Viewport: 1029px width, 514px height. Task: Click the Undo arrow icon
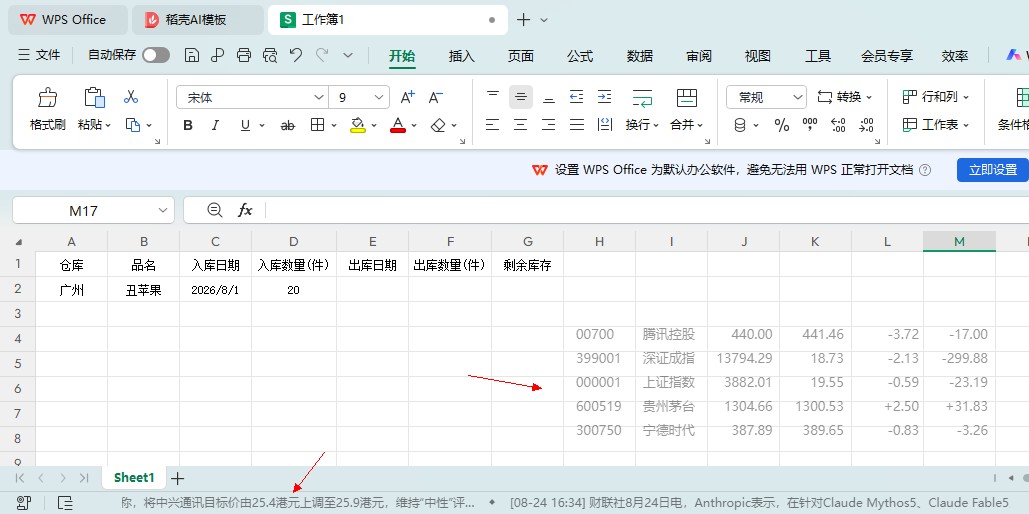(296, 55)
